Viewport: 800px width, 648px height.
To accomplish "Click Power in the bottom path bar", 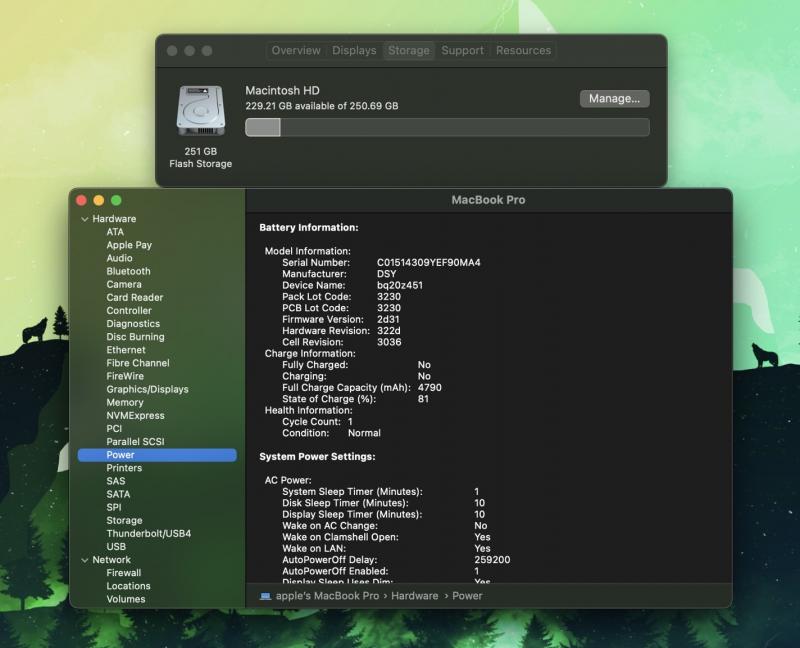I will click(x=467, y=596).
